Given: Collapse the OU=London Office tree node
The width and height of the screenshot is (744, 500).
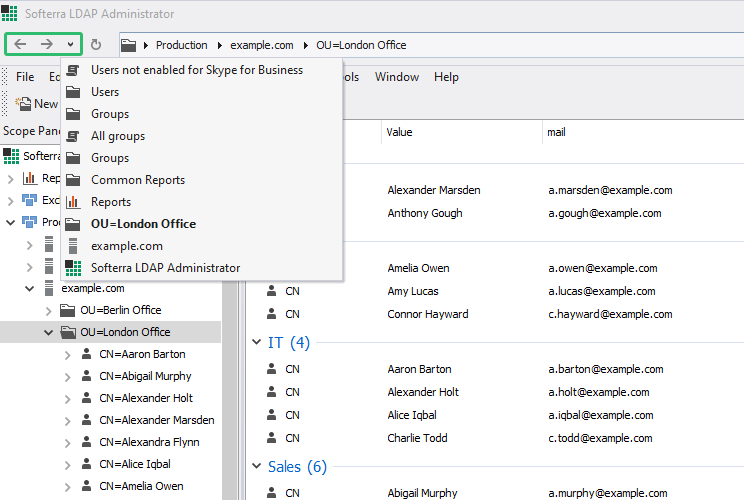Looking at the screenshot, I should click(48, 333).
